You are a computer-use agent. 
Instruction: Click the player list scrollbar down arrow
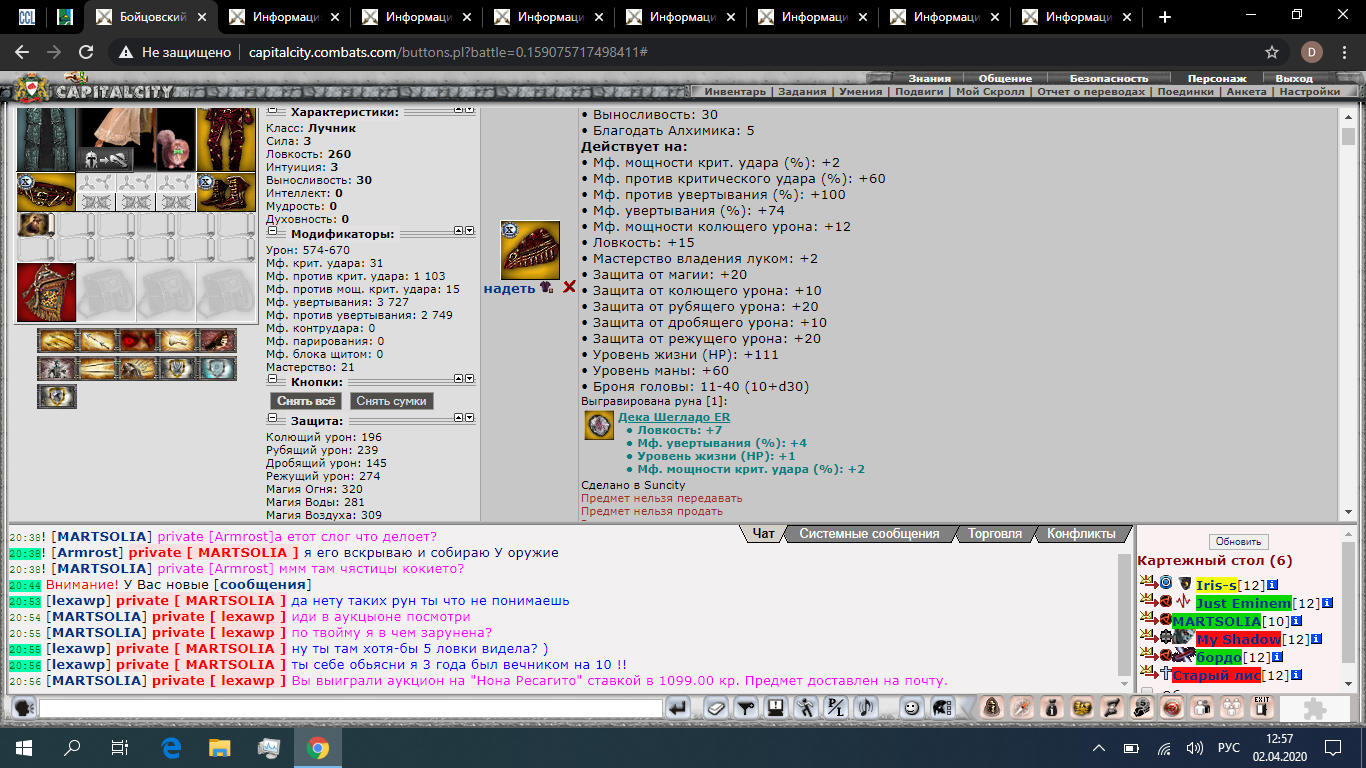(1348, 684)
